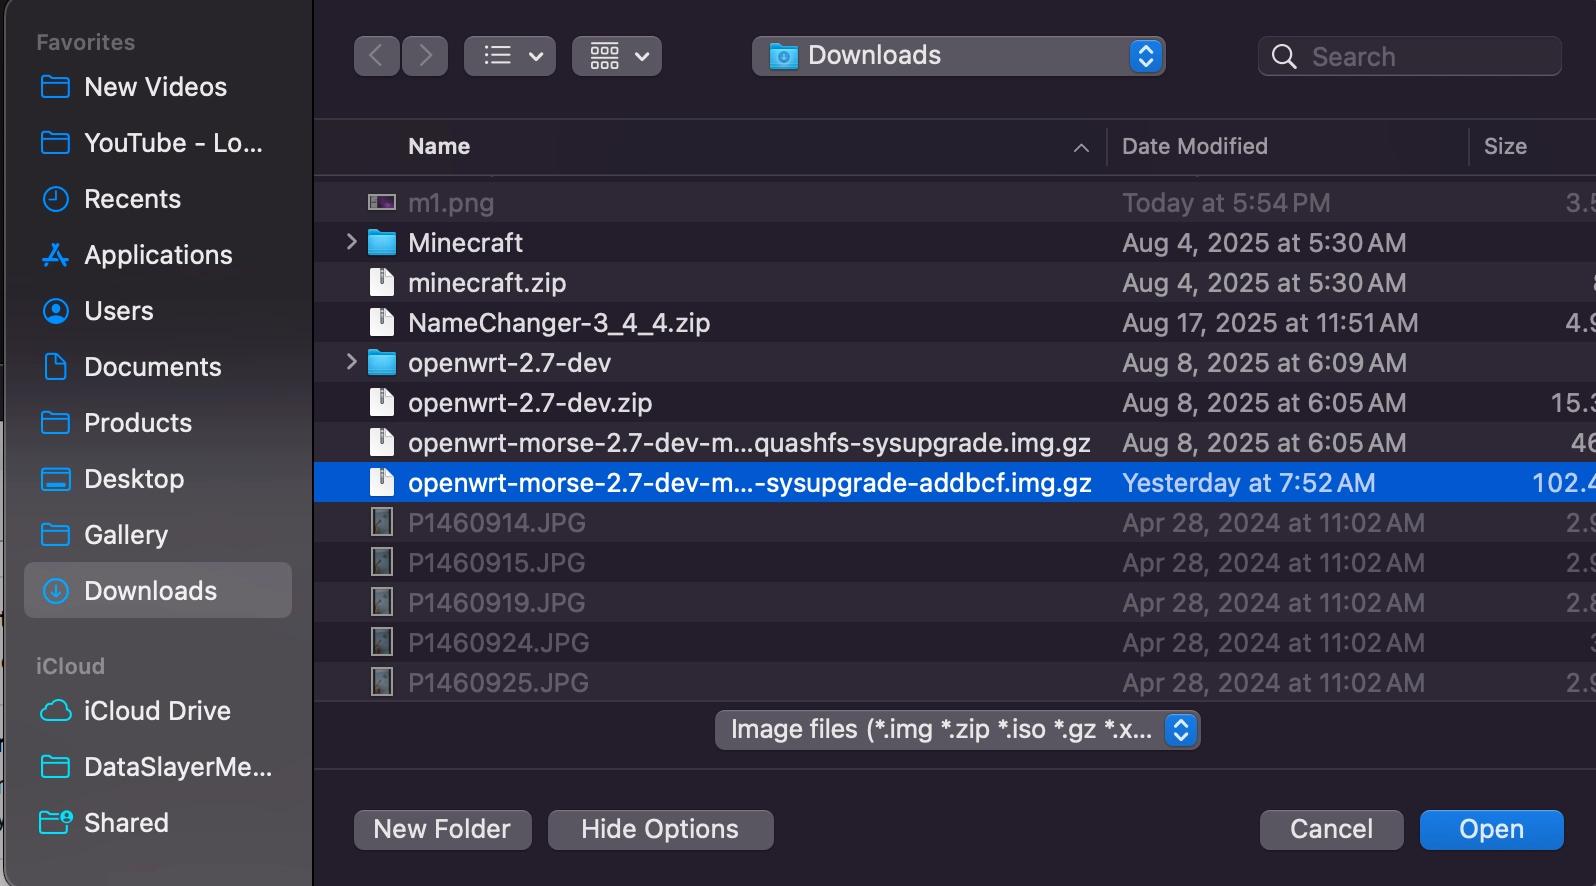
Task: Click the m1.png thumbnail icon
Action: click(382, 203)
